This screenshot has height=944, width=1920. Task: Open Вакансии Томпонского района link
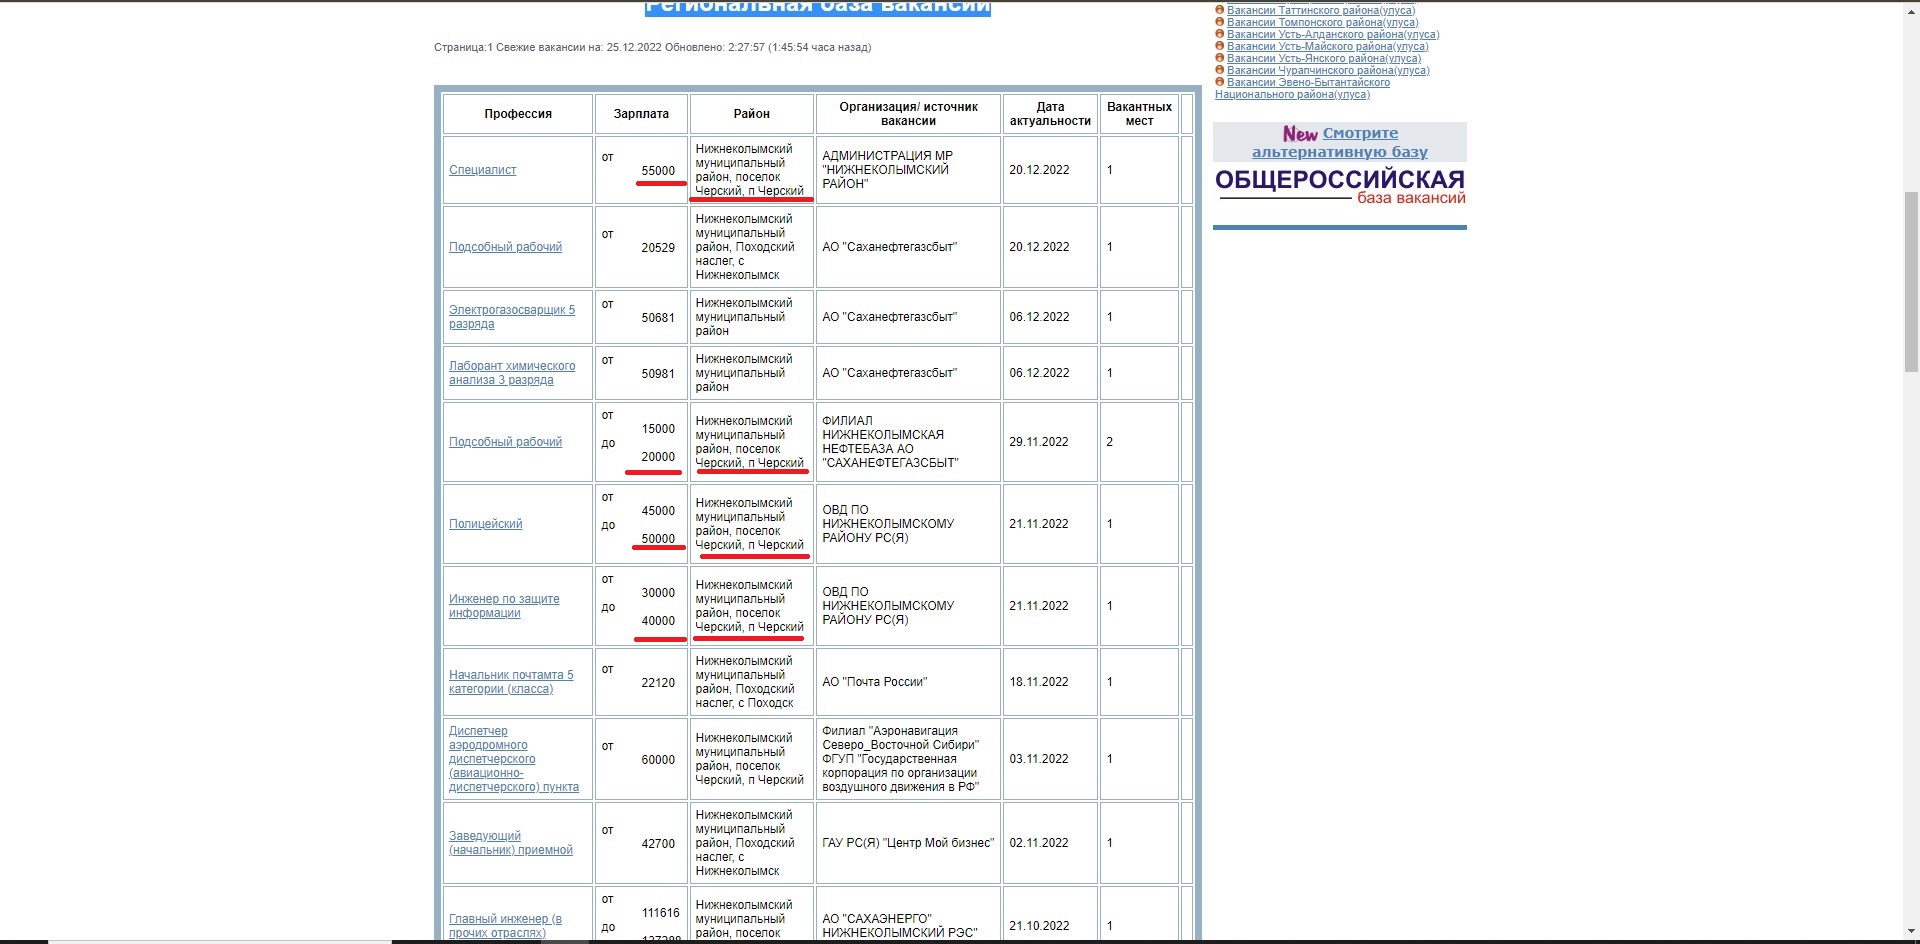click(x=1322, y=22)
